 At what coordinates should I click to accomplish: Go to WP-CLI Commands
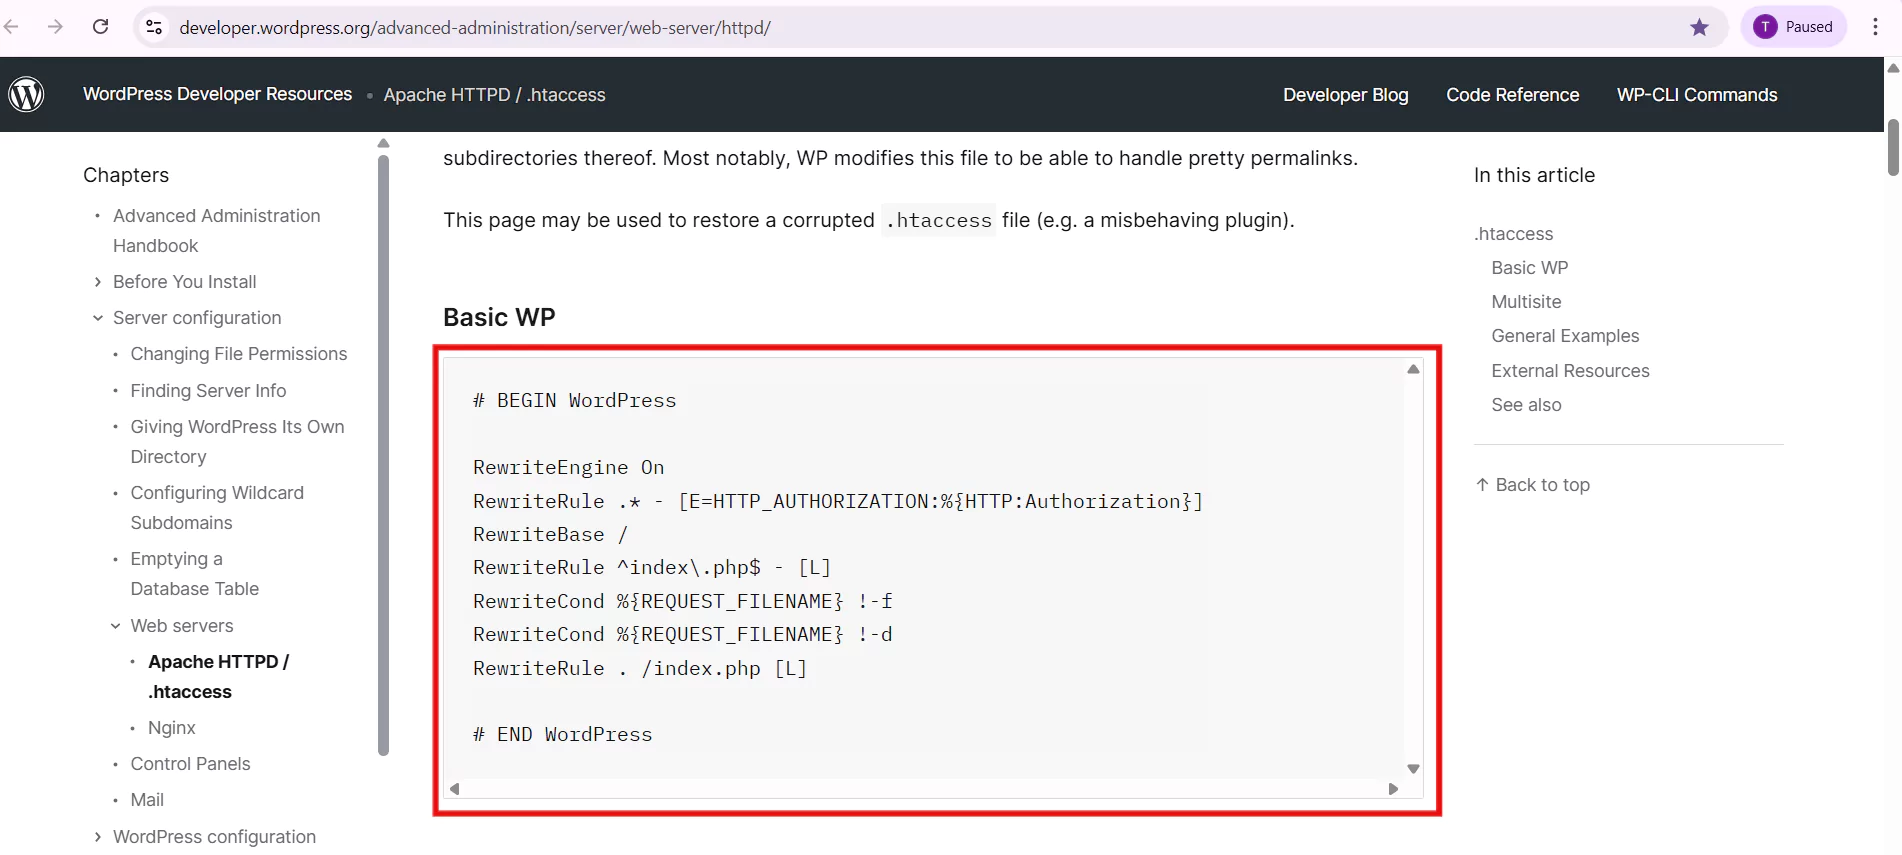[1696, 95]
